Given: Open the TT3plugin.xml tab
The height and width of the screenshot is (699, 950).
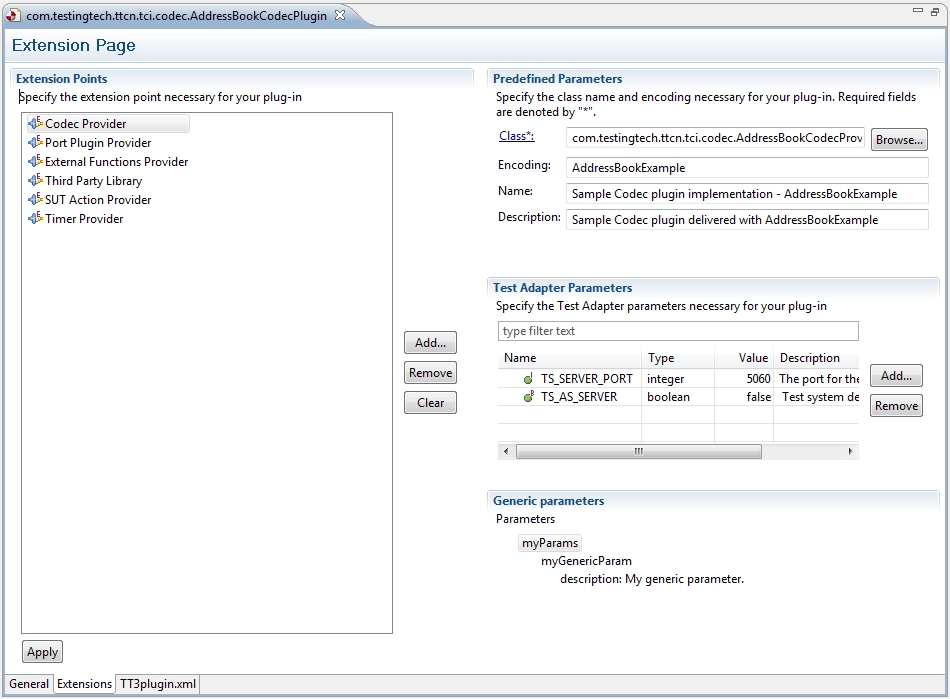Looking at the screenshot, I should coord(158,684).
